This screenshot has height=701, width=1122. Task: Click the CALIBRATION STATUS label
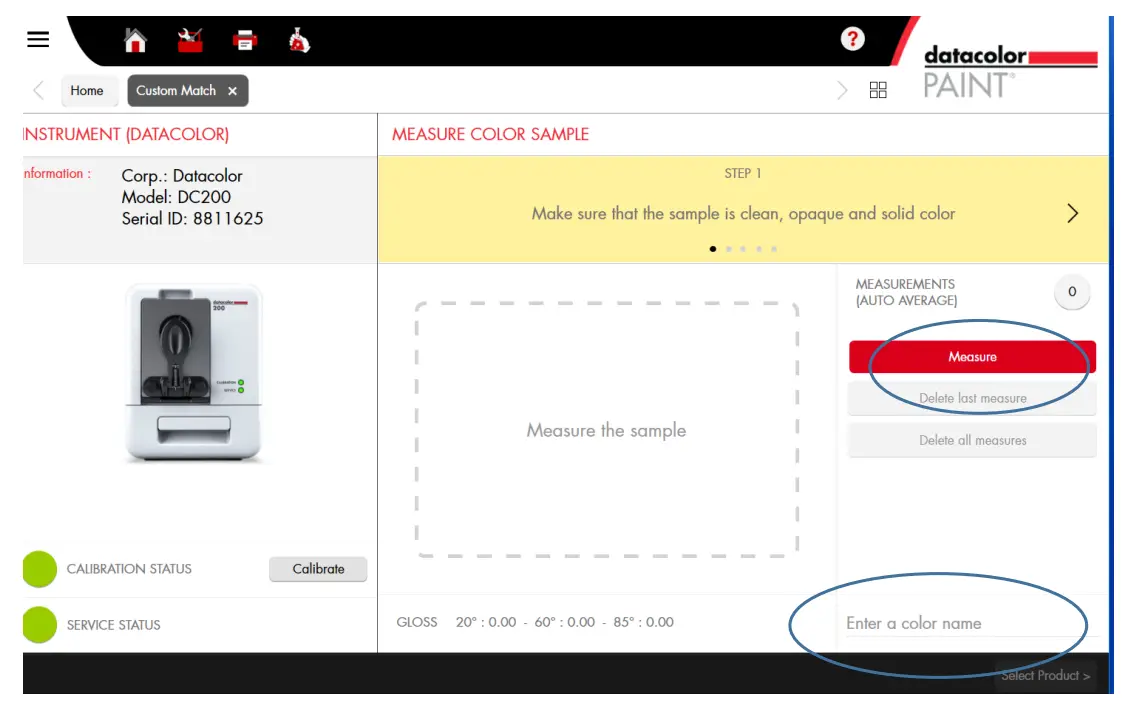click(x=130, y=569)
